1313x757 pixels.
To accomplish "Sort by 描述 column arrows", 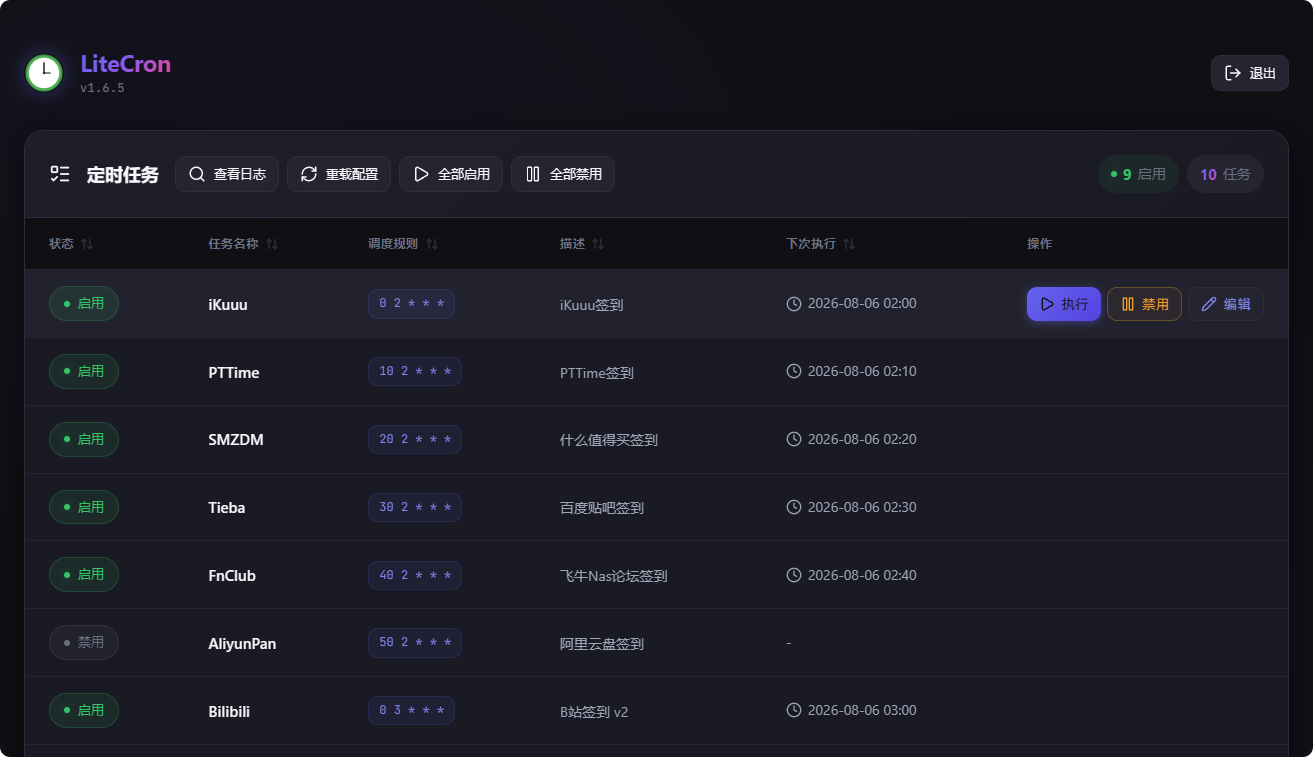I will point(598,244).
